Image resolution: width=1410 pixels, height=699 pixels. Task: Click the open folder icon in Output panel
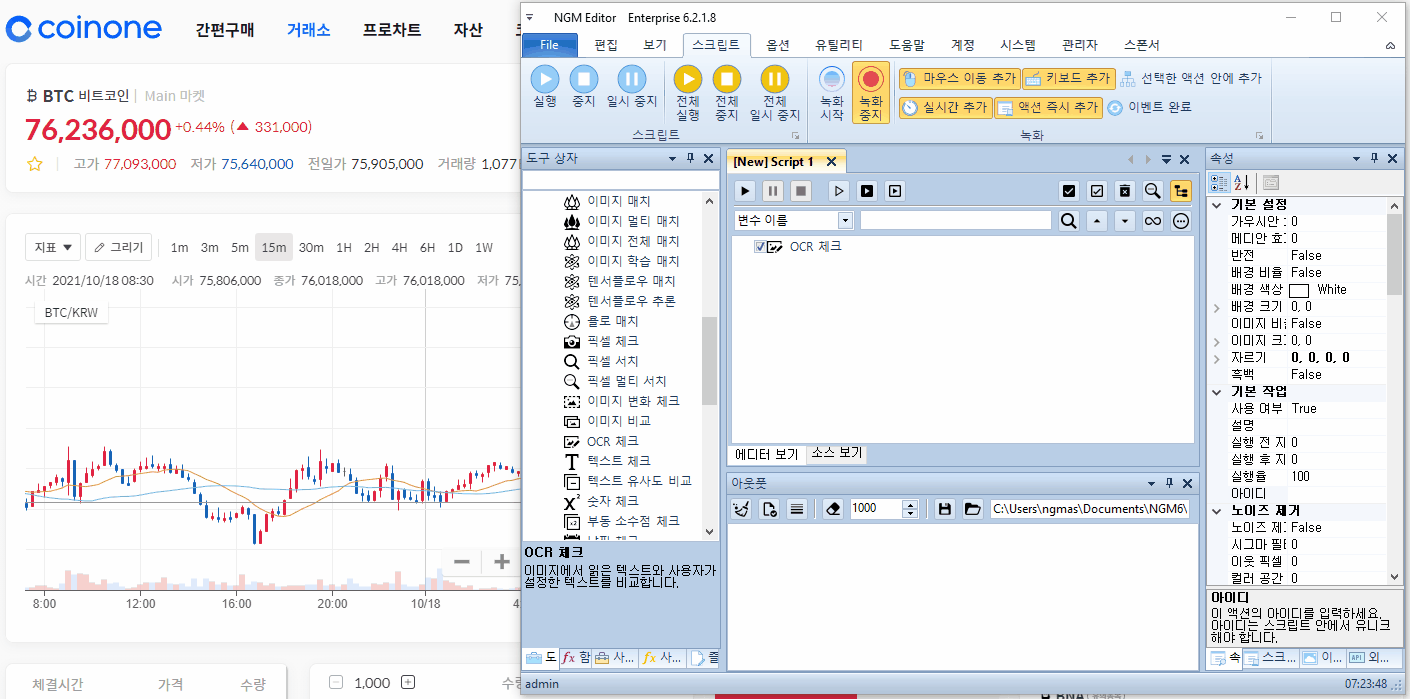pos(972,509)
